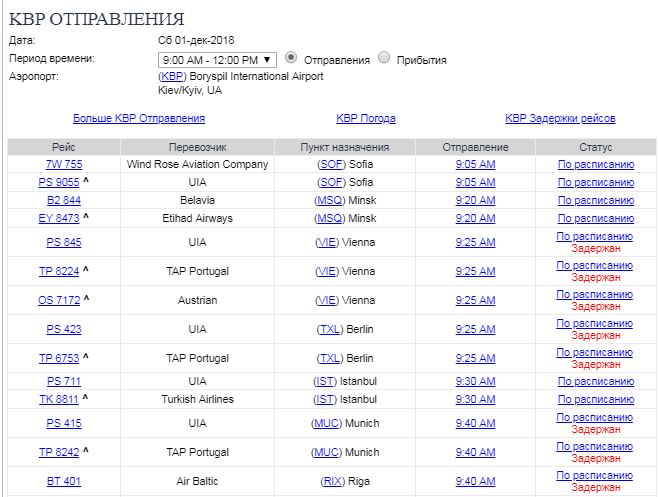Click the RIX destination code for Riga
Image resolution: width=659 pixels, height=497 pixels.
[332, 481]
